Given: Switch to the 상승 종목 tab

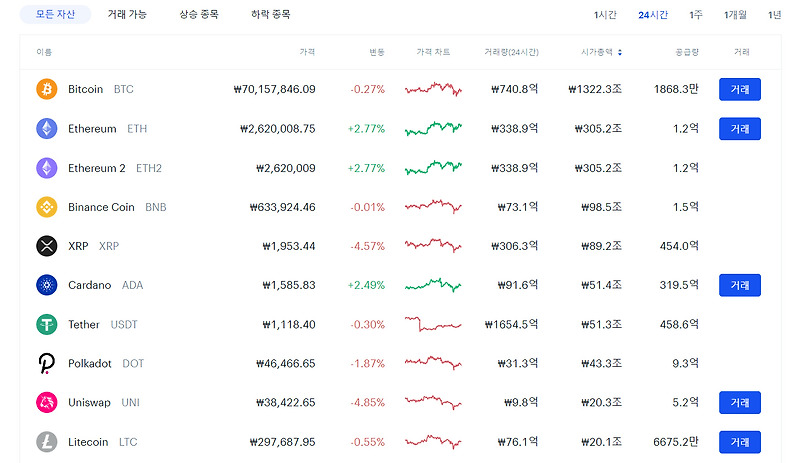Looking at the screenshot, I should [200, 15].
